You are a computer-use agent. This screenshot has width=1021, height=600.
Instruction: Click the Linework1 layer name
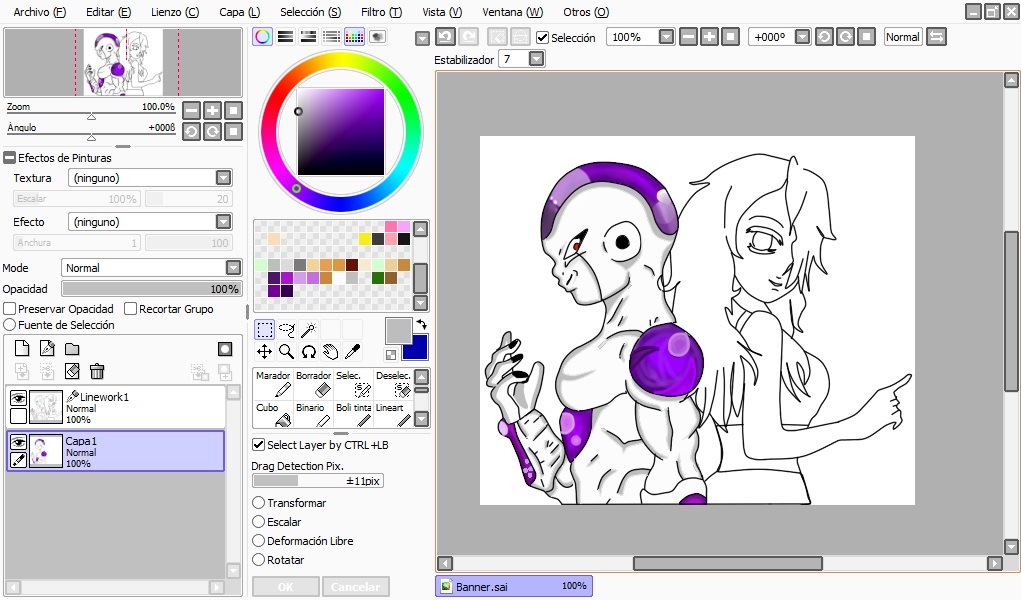[x=104, y=397]
